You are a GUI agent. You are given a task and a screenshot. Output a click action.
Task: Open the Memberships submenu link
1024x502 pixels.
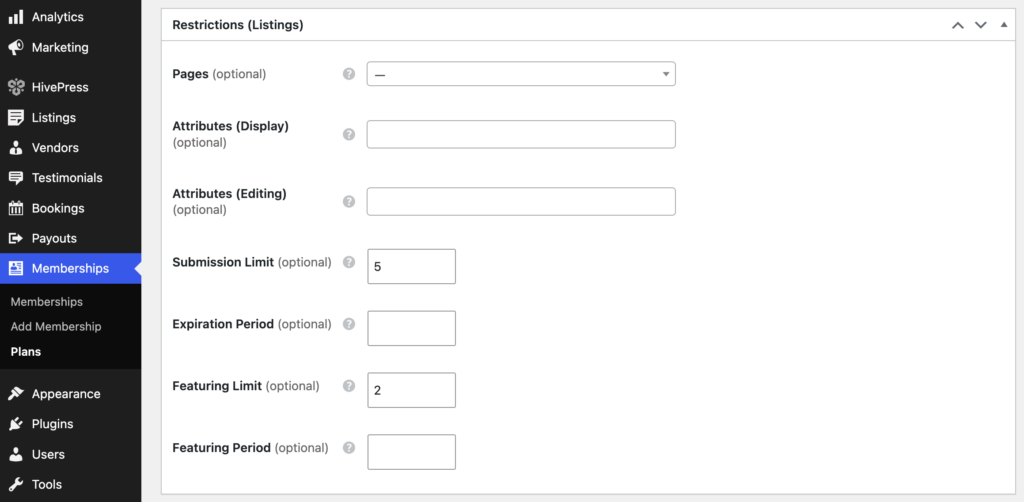pos(47,302)
